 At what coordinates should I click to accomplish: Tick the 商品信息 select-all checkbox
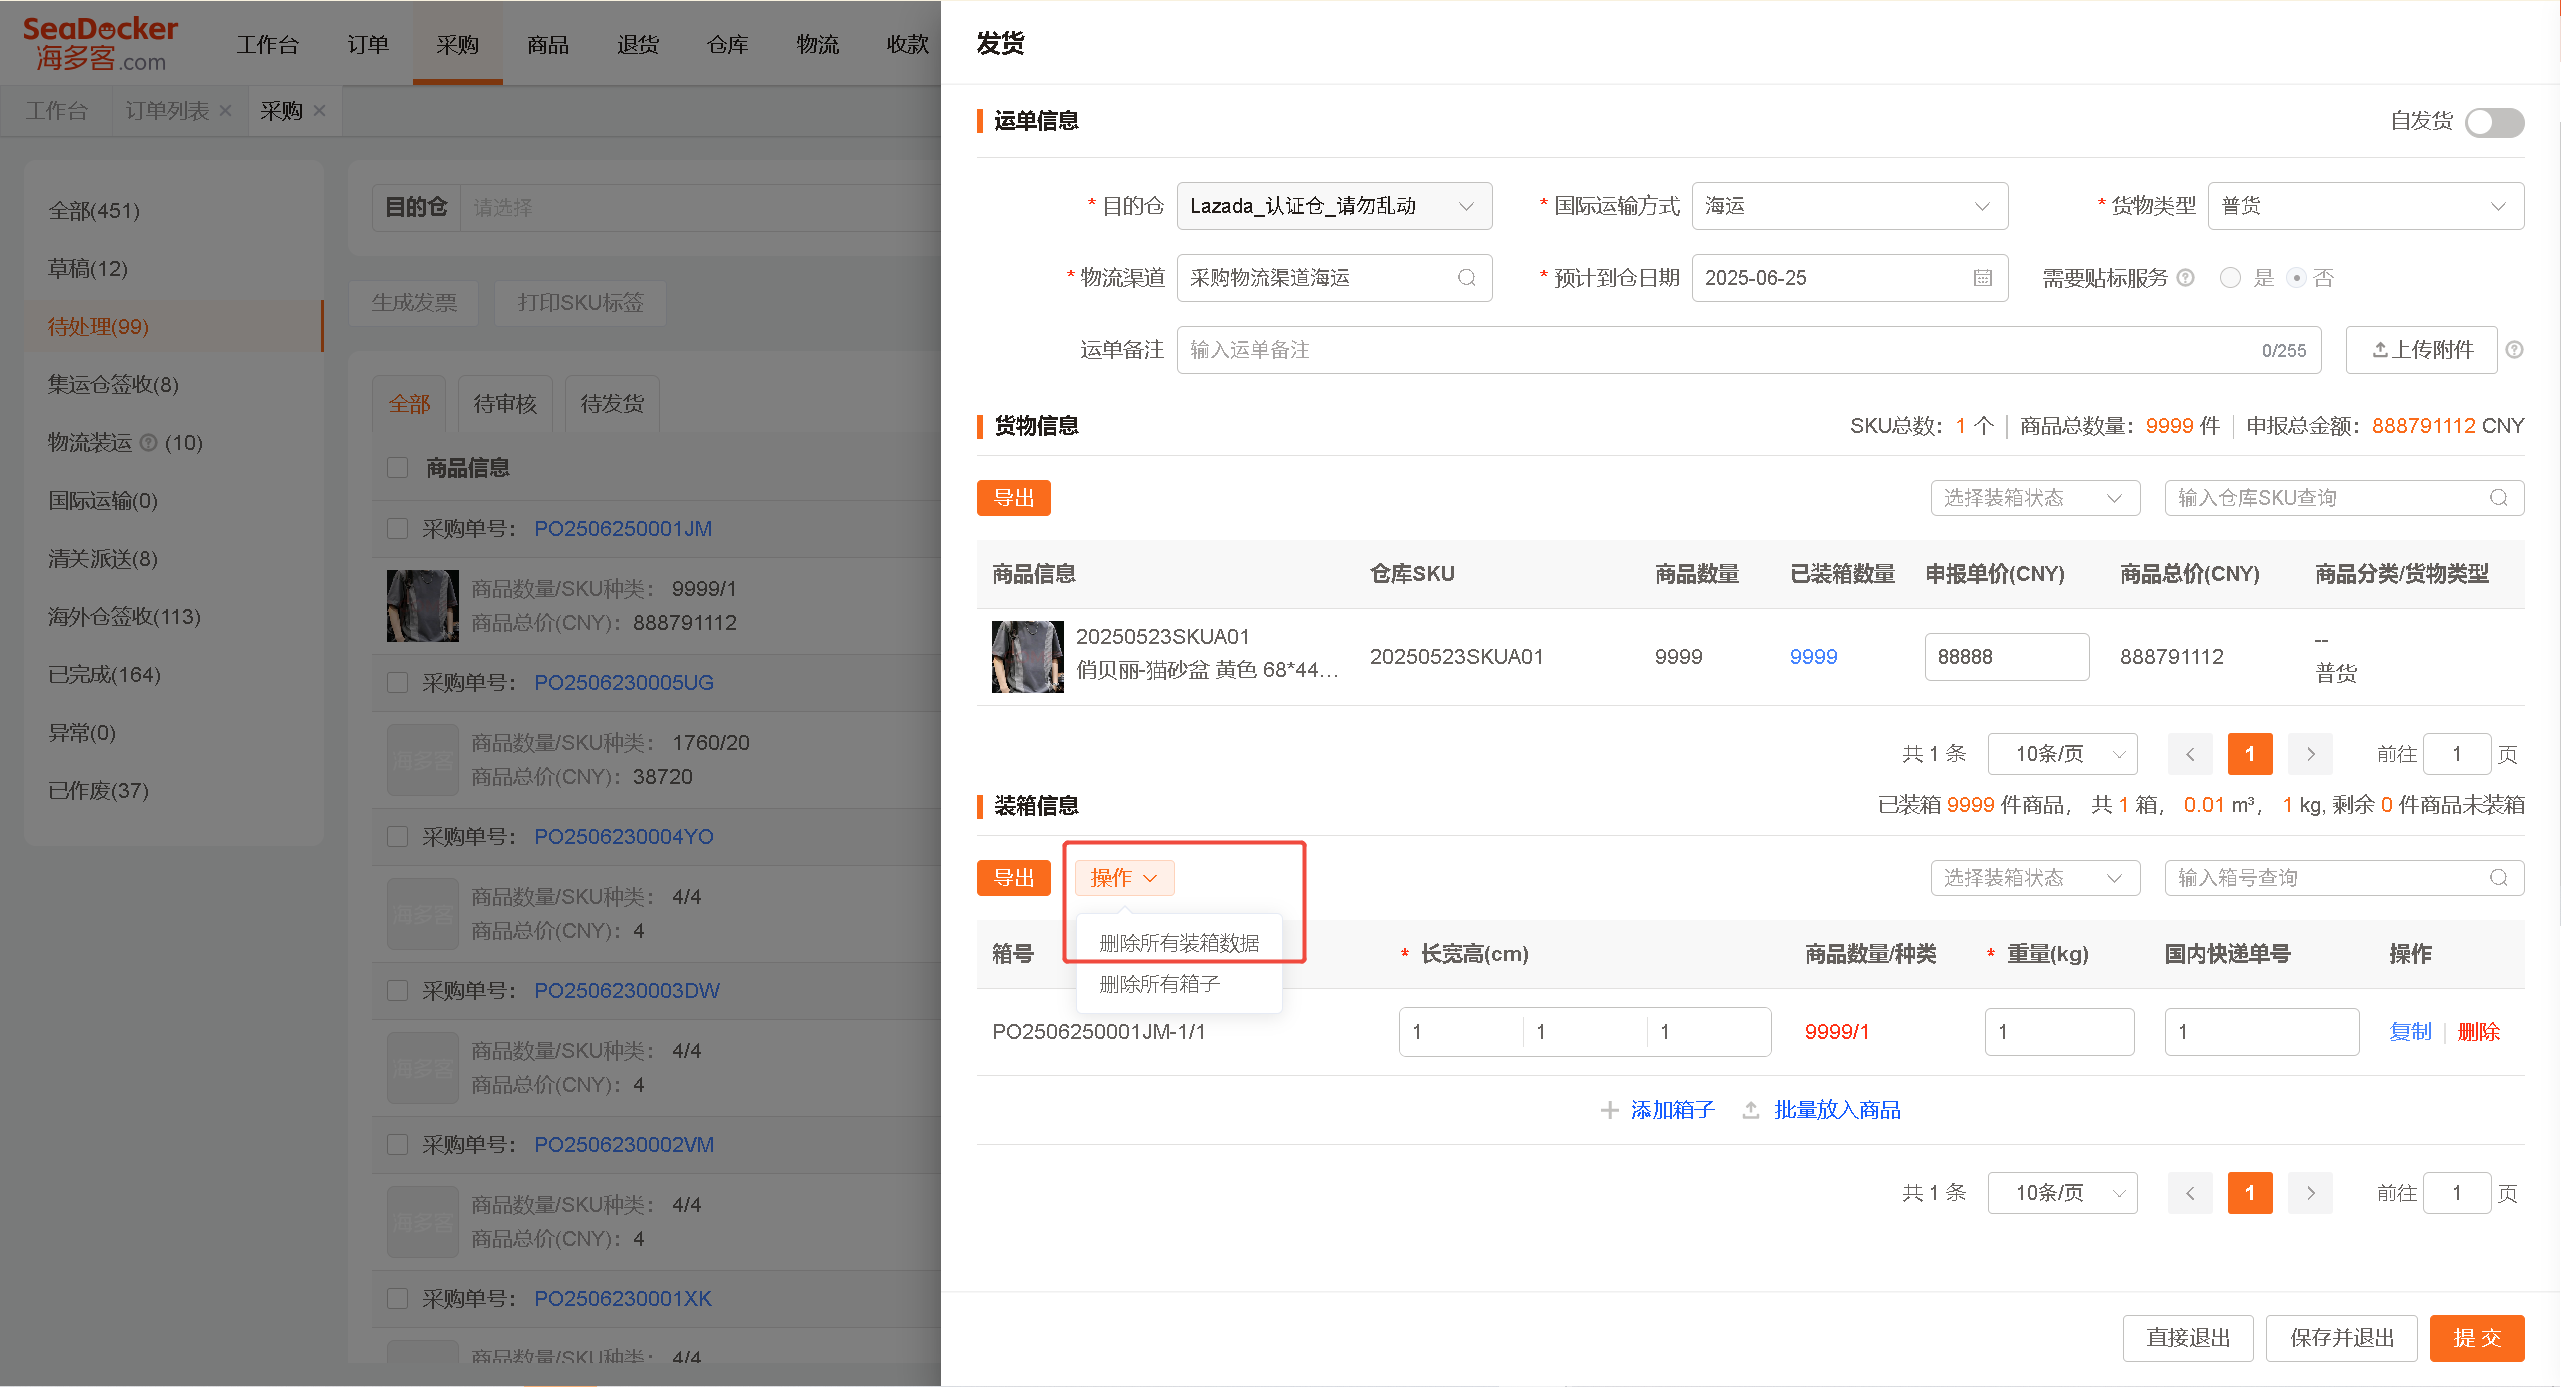tap(398, 468)
